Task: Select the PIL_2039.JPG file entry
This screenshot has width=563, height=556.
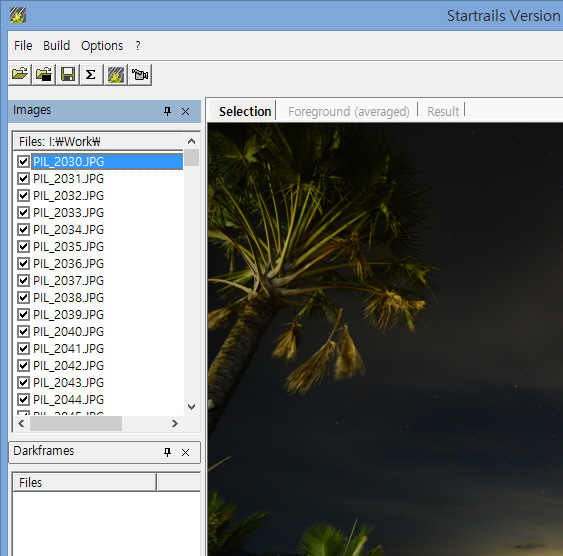Action: (69, 314)
